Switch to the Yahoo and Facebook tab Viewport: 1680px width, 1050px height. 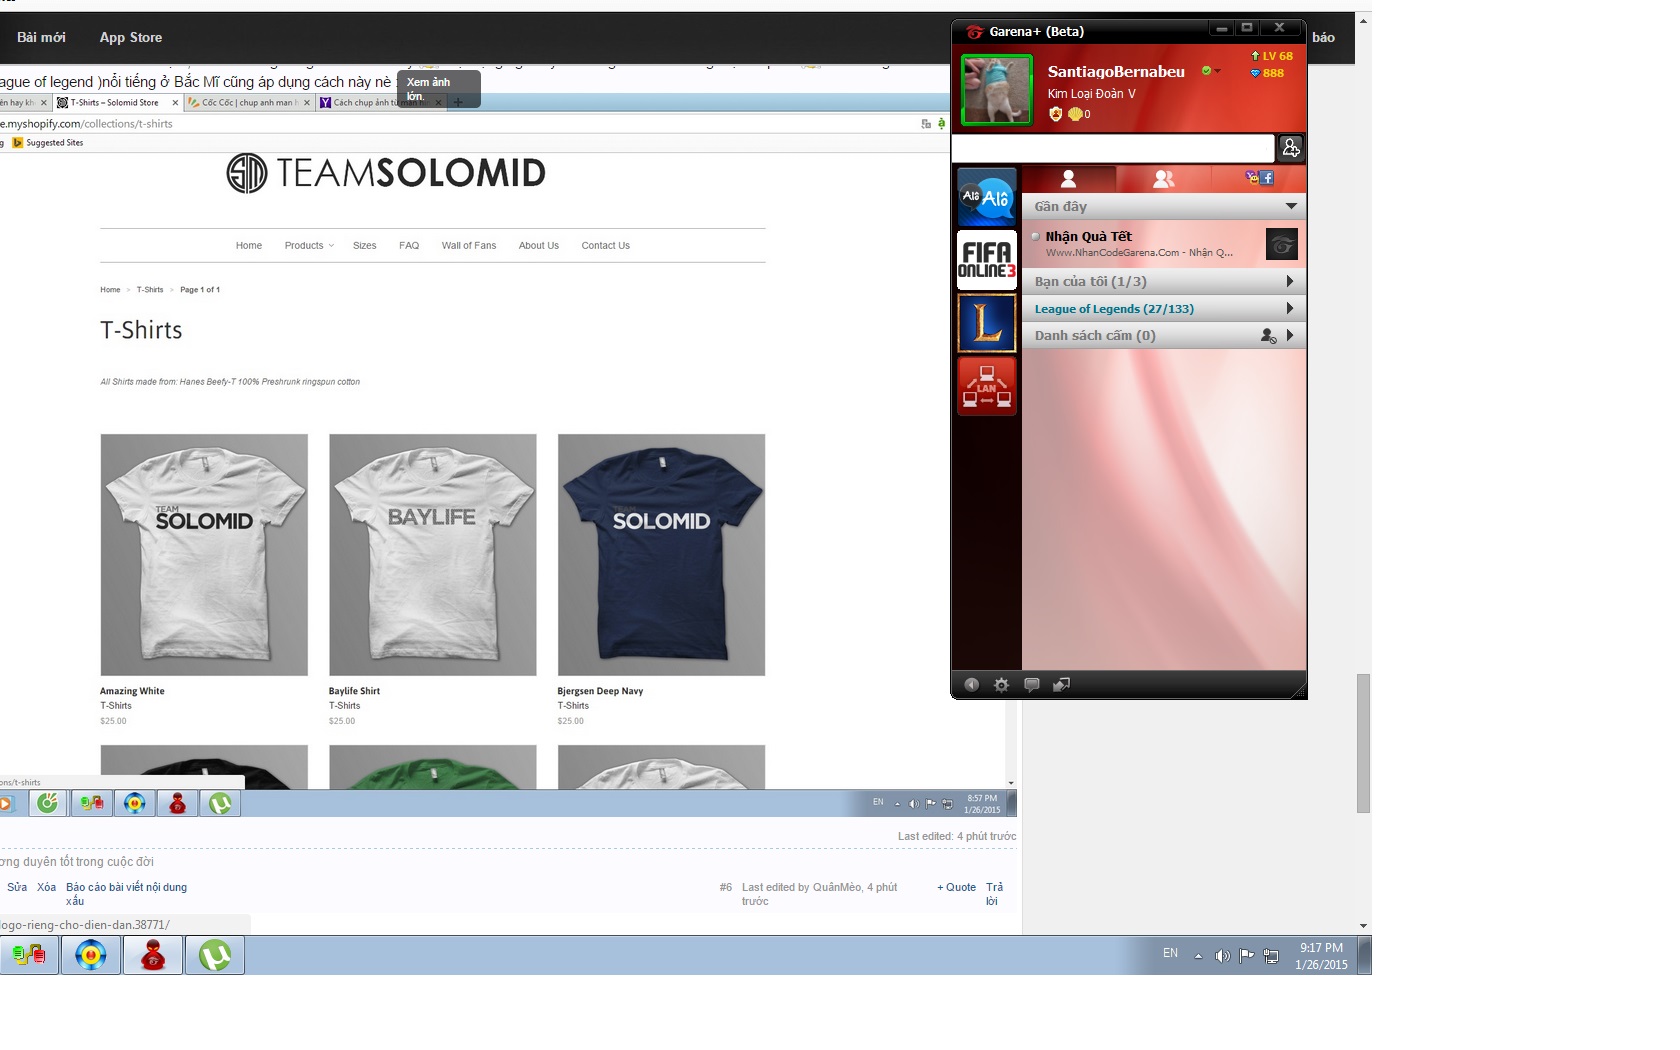coord(1259,179)
